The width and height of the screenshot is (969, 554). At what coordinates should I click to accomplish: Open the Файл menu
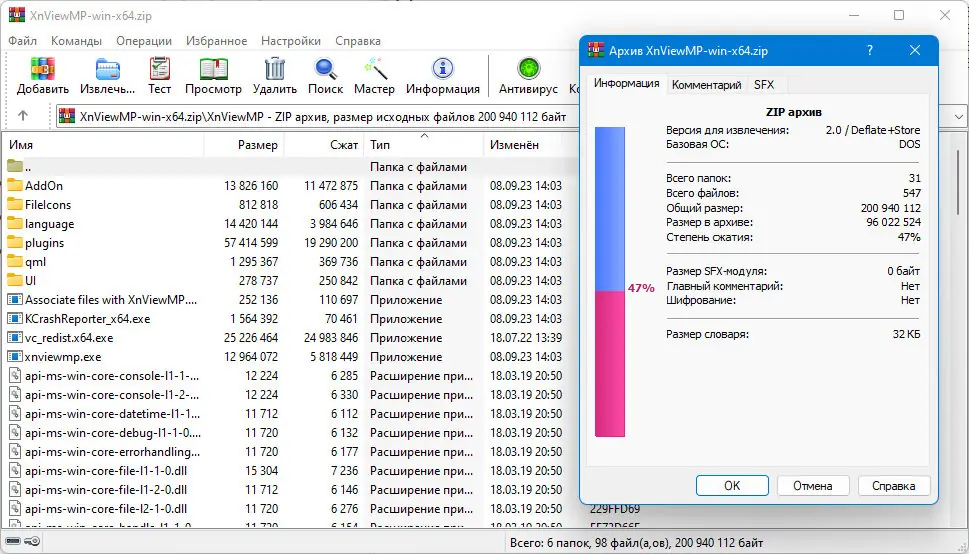(x=23, y=41)
